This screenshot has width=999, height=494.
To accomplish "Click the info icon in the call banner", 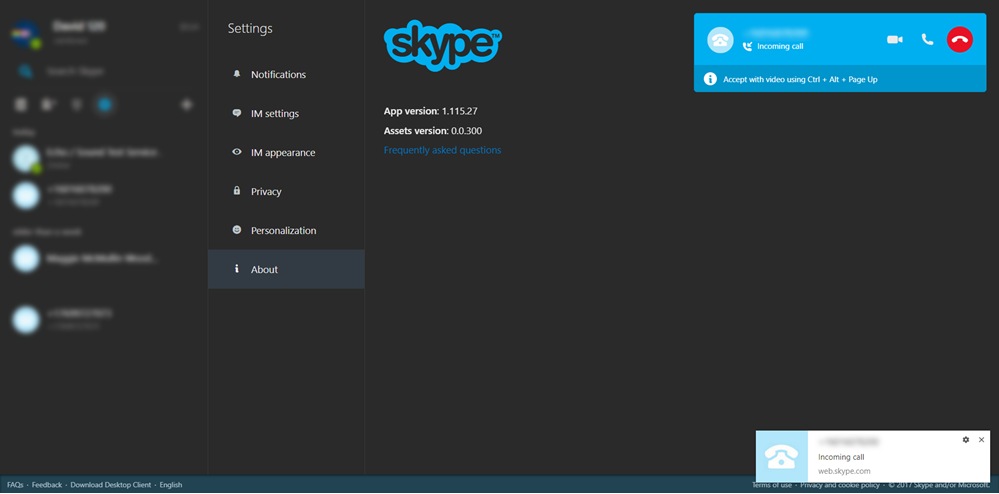I will point(710,79).
